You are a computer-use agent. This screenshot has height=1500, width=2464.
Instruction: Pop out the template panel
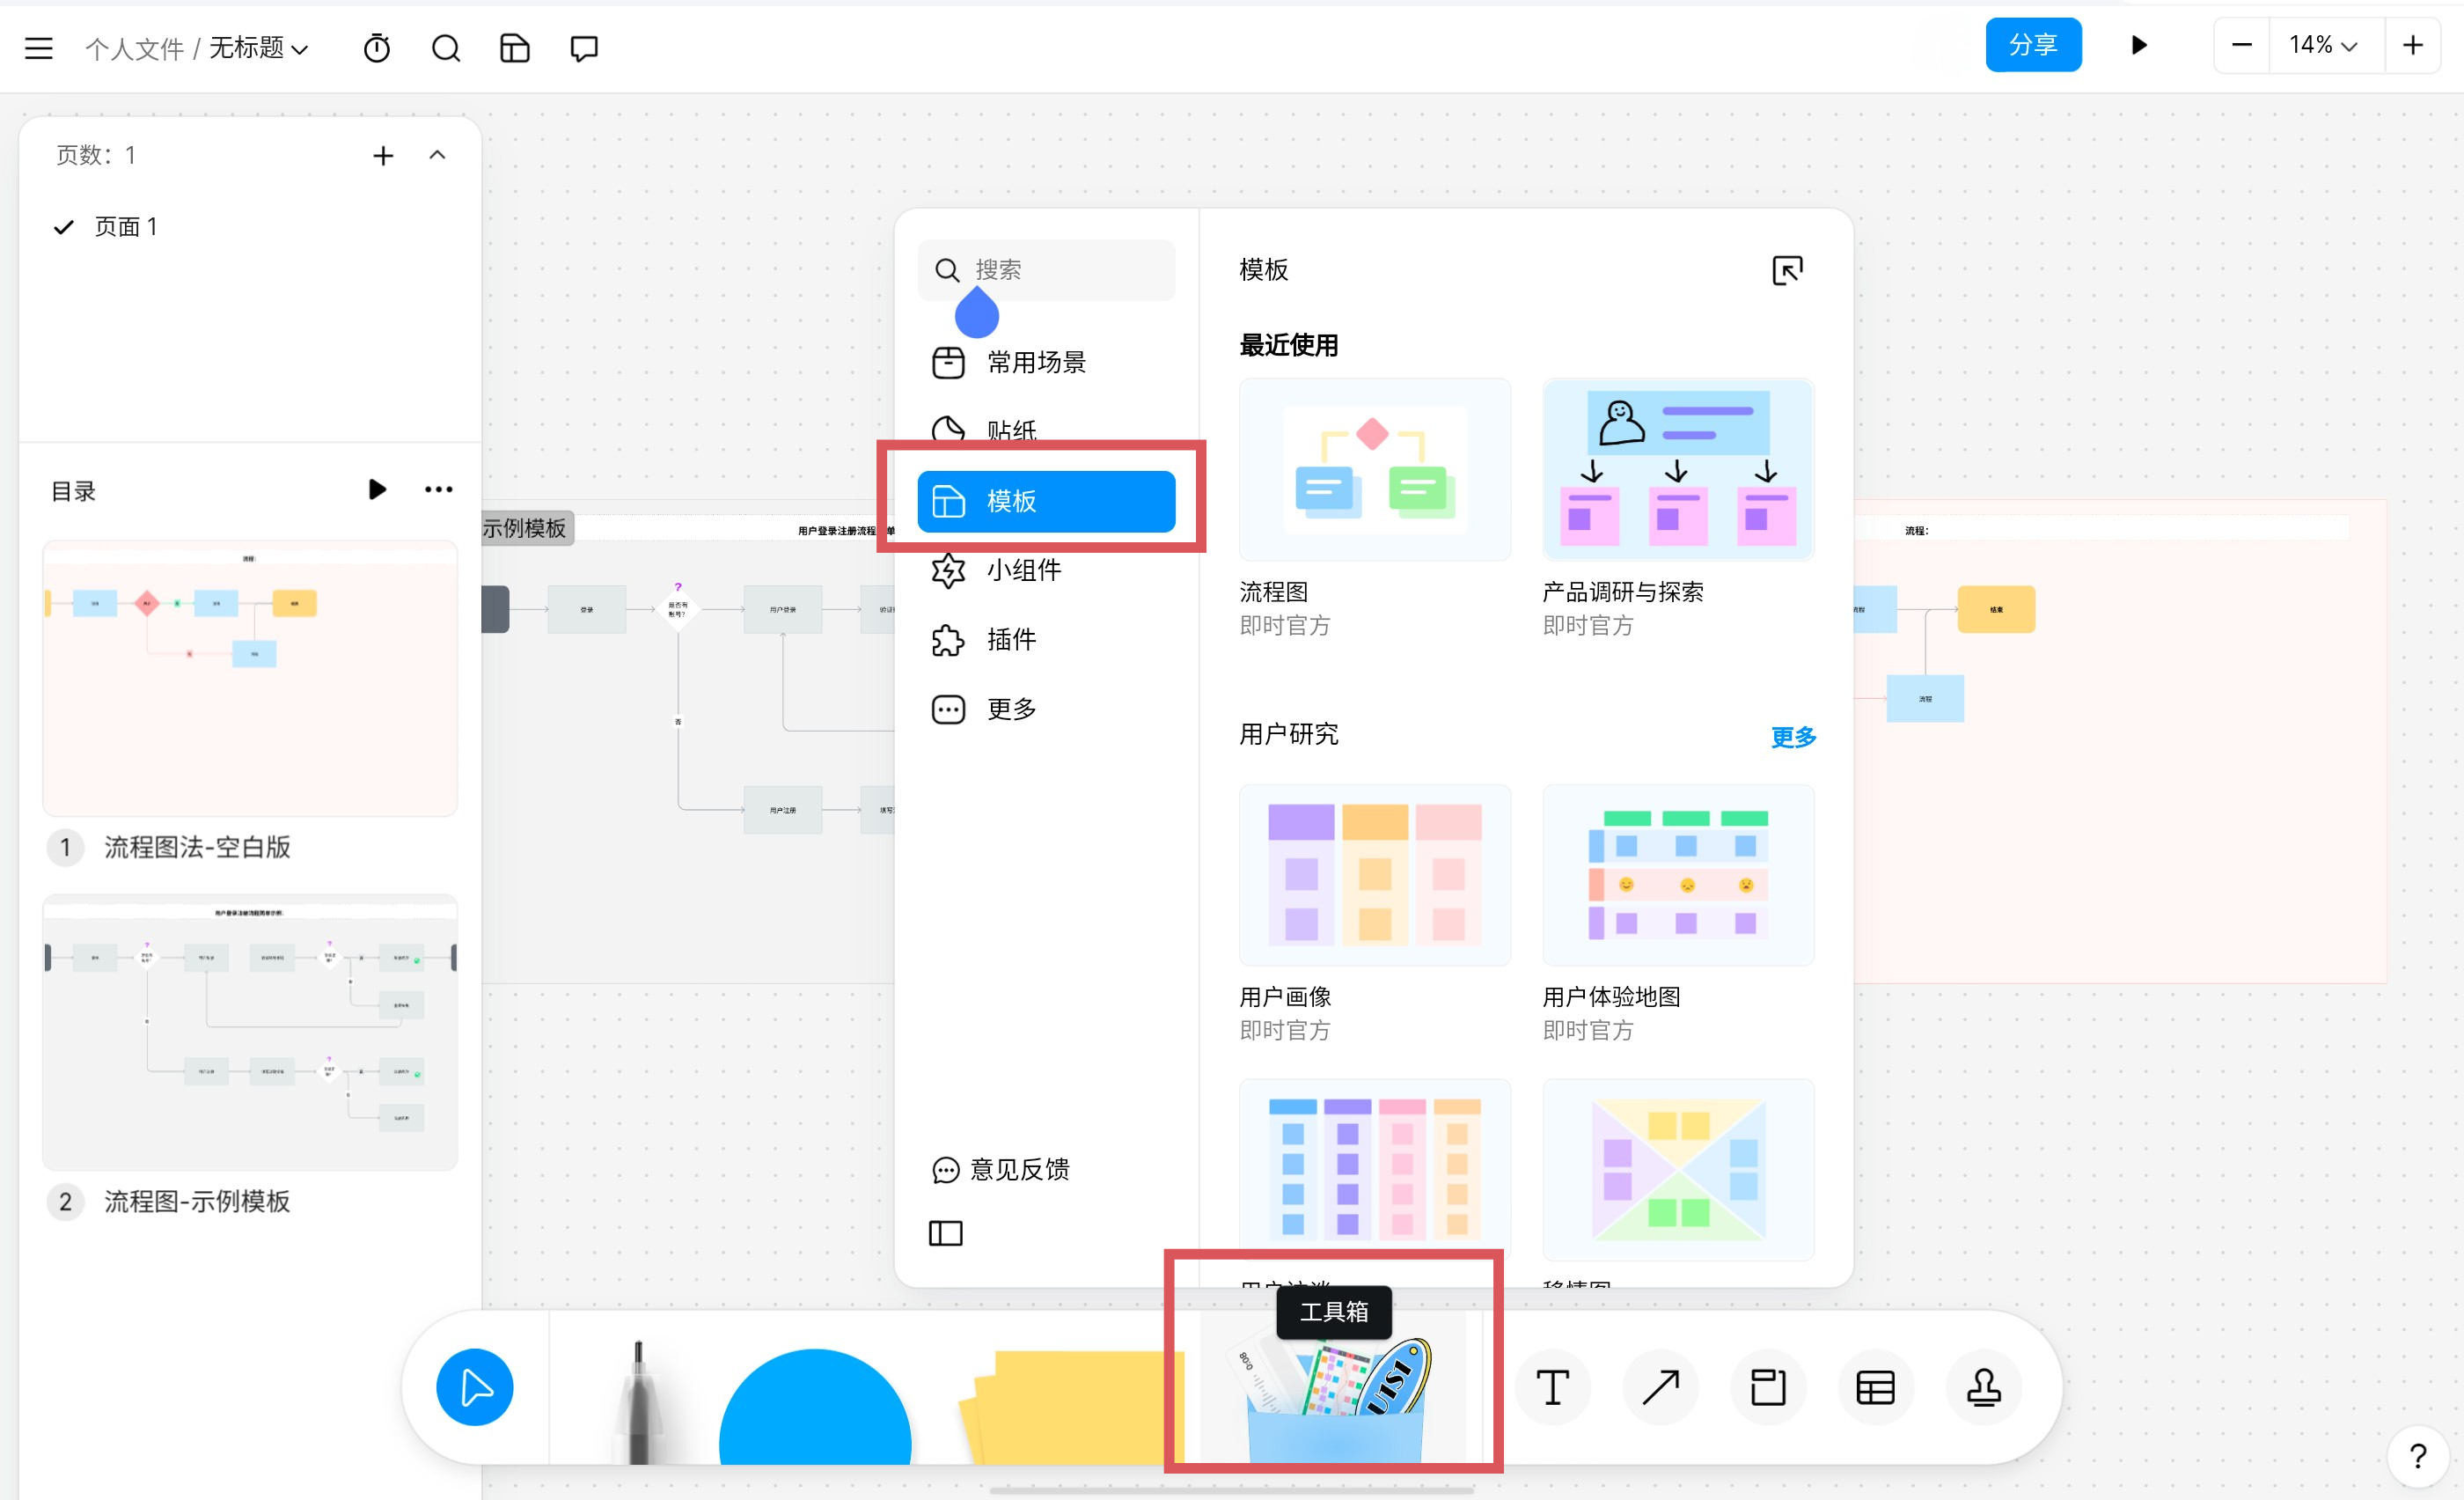point(1787,270)
